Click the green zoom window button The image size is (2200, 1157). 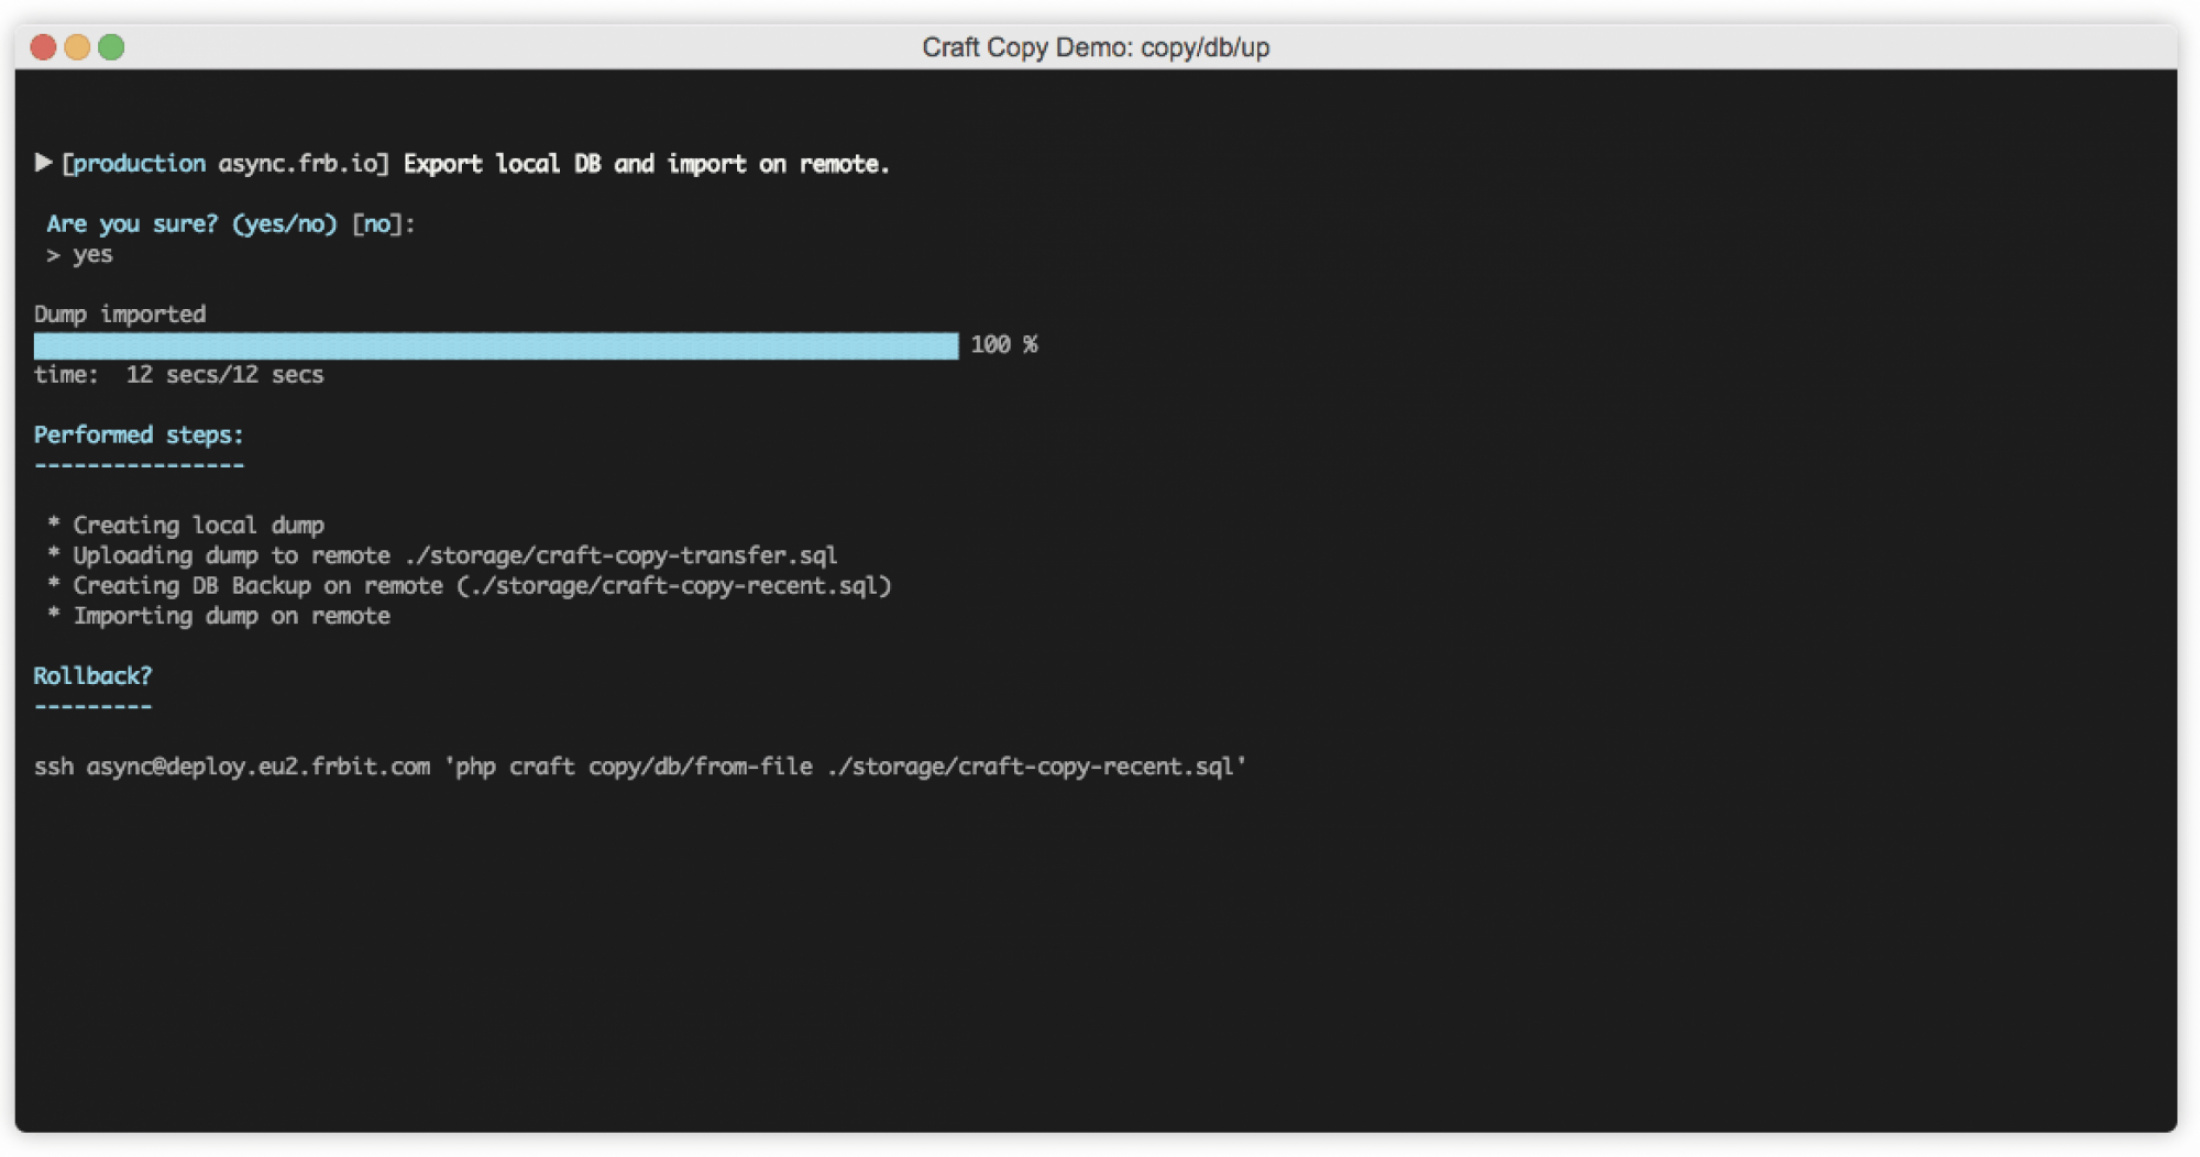pos(111,47)
